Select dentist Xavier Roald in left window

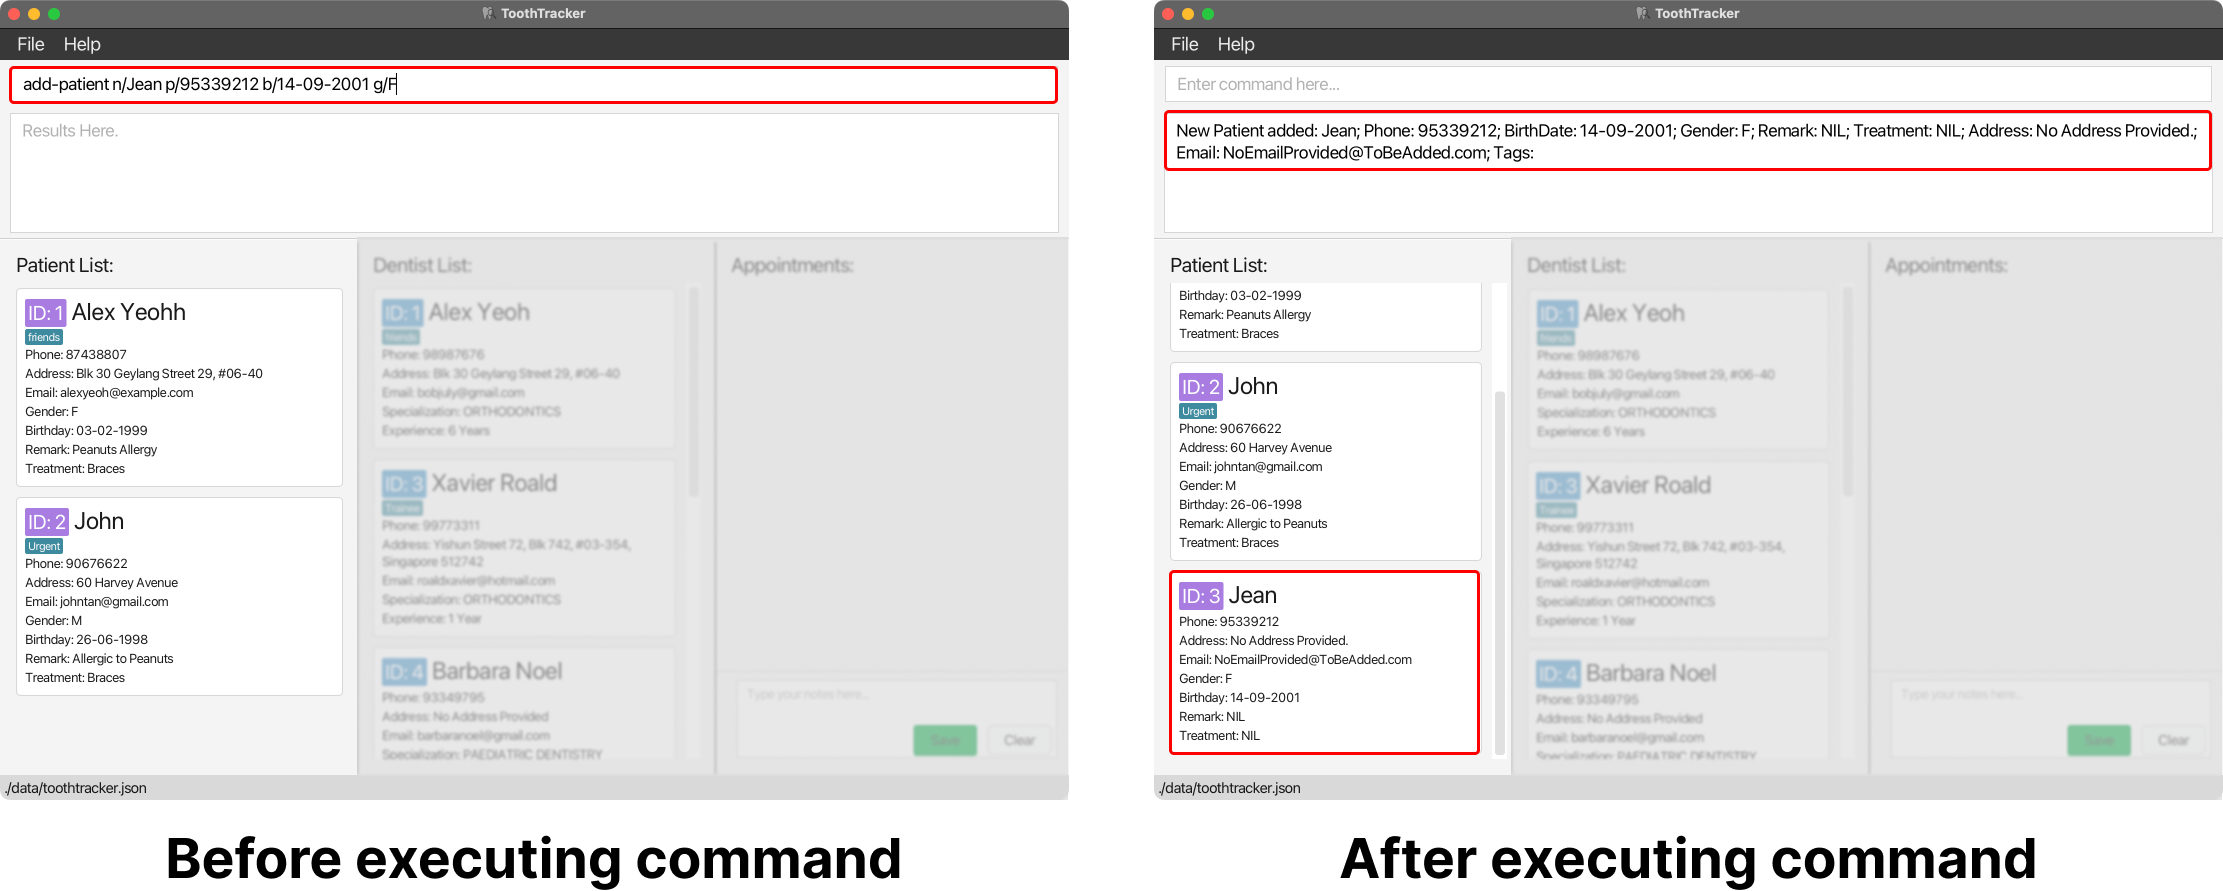point(525,548)
